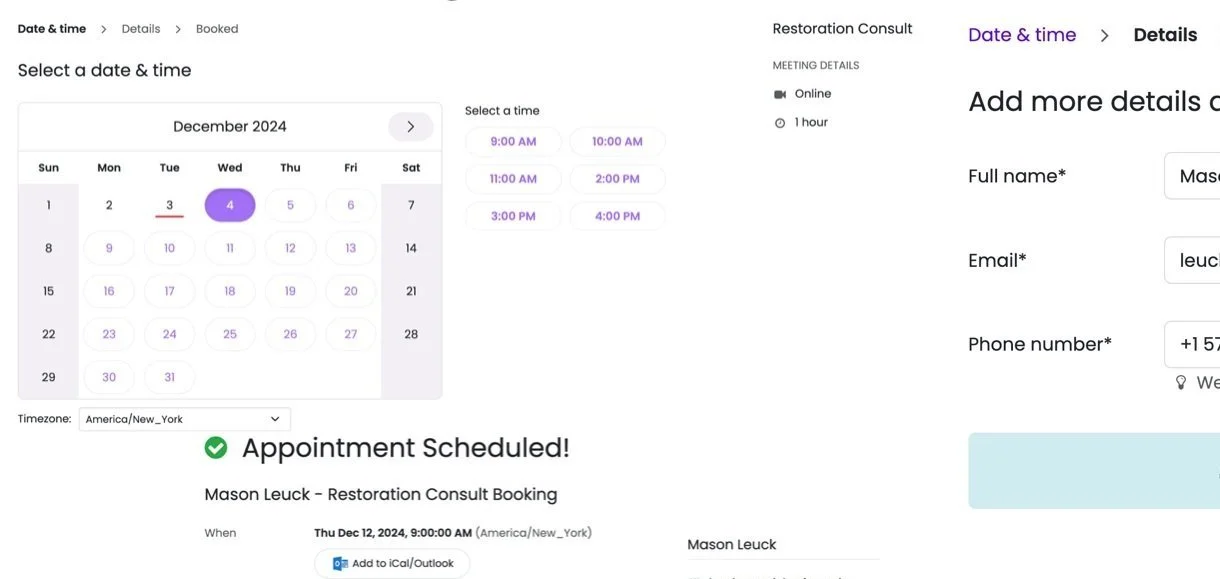The image size is (1220, 579).
Task: Click the Outlook icon beside Add to iCal/Outlook
Action: point(340,564)
